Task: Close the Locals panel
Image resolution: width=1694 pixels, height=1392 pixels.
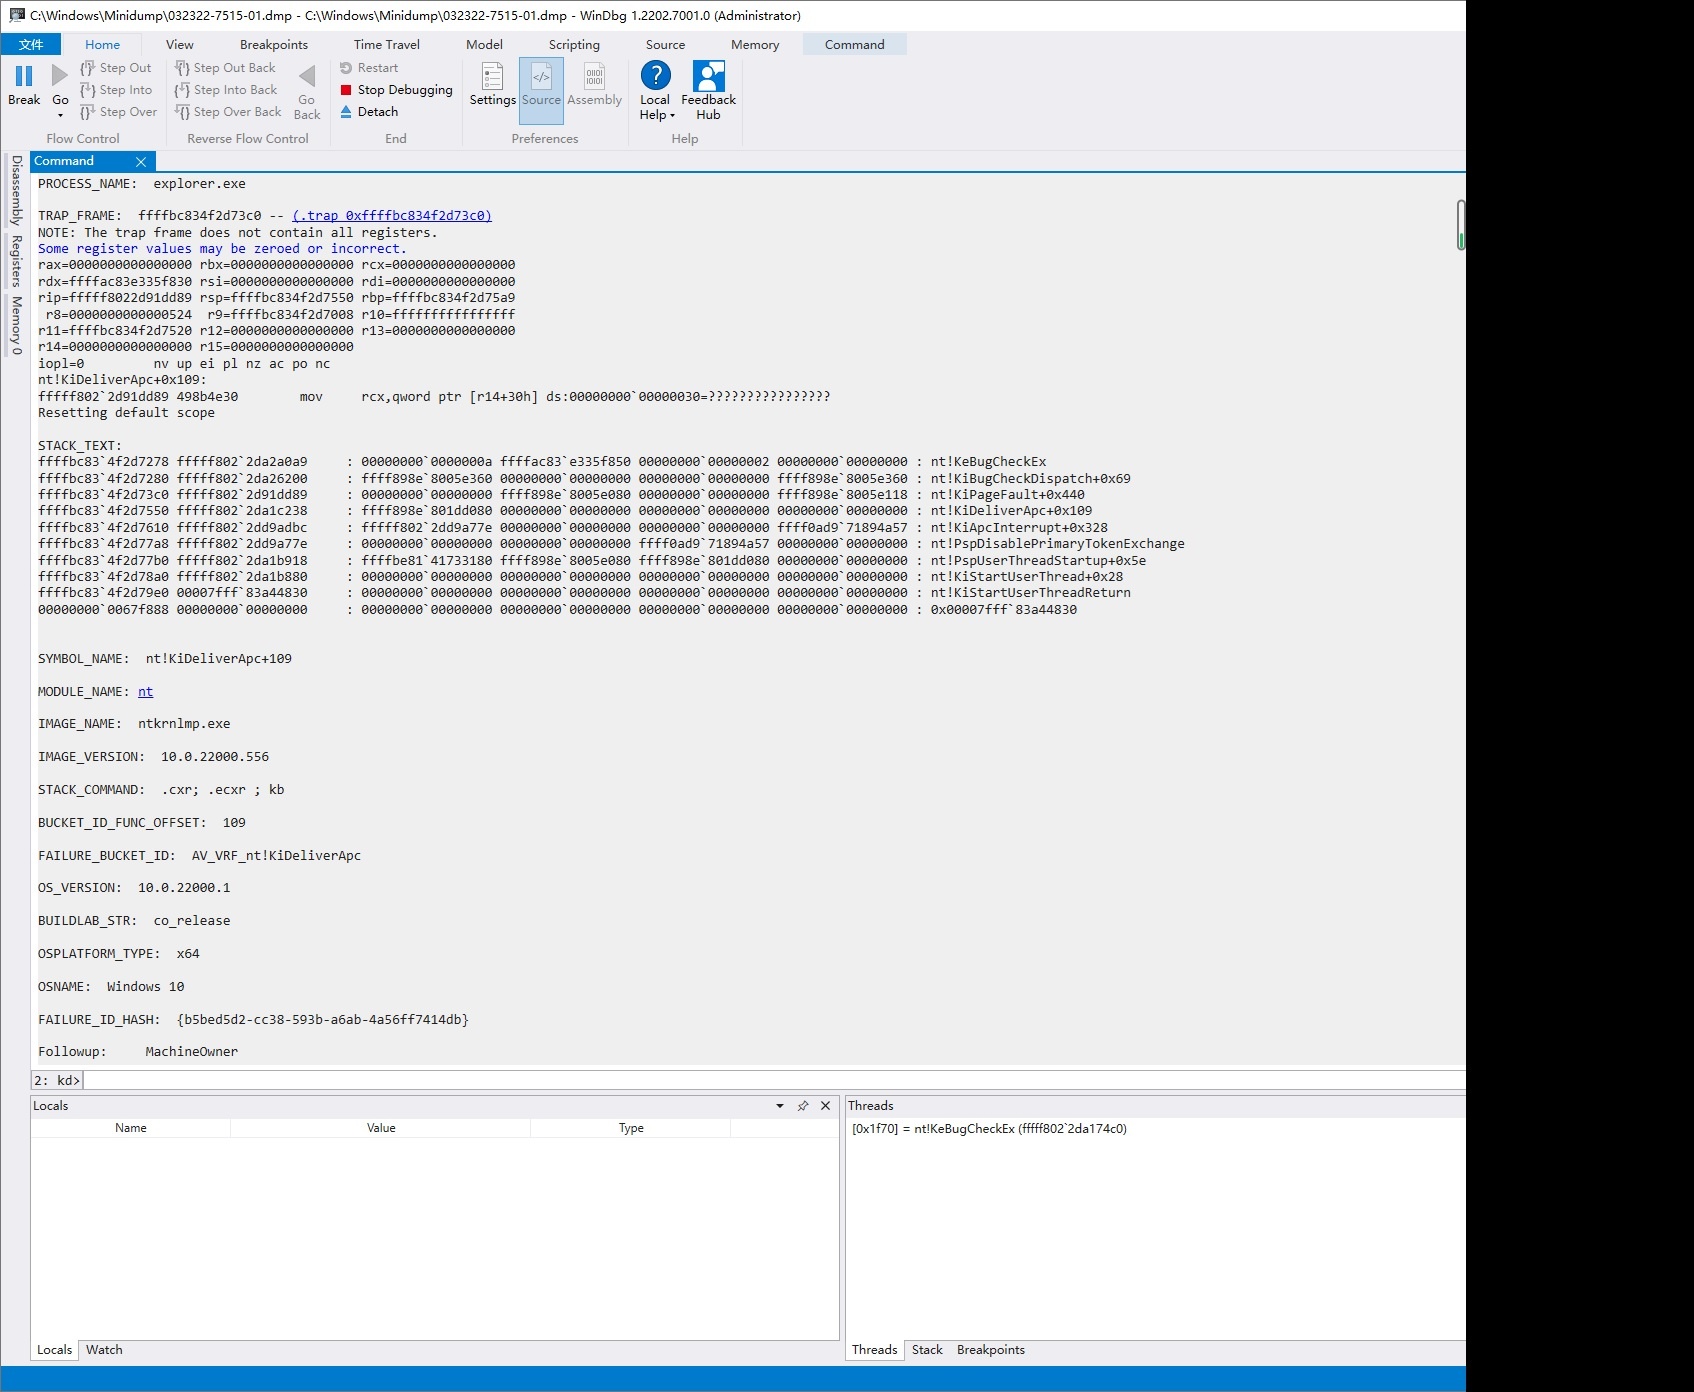Action: (825, 1106)
